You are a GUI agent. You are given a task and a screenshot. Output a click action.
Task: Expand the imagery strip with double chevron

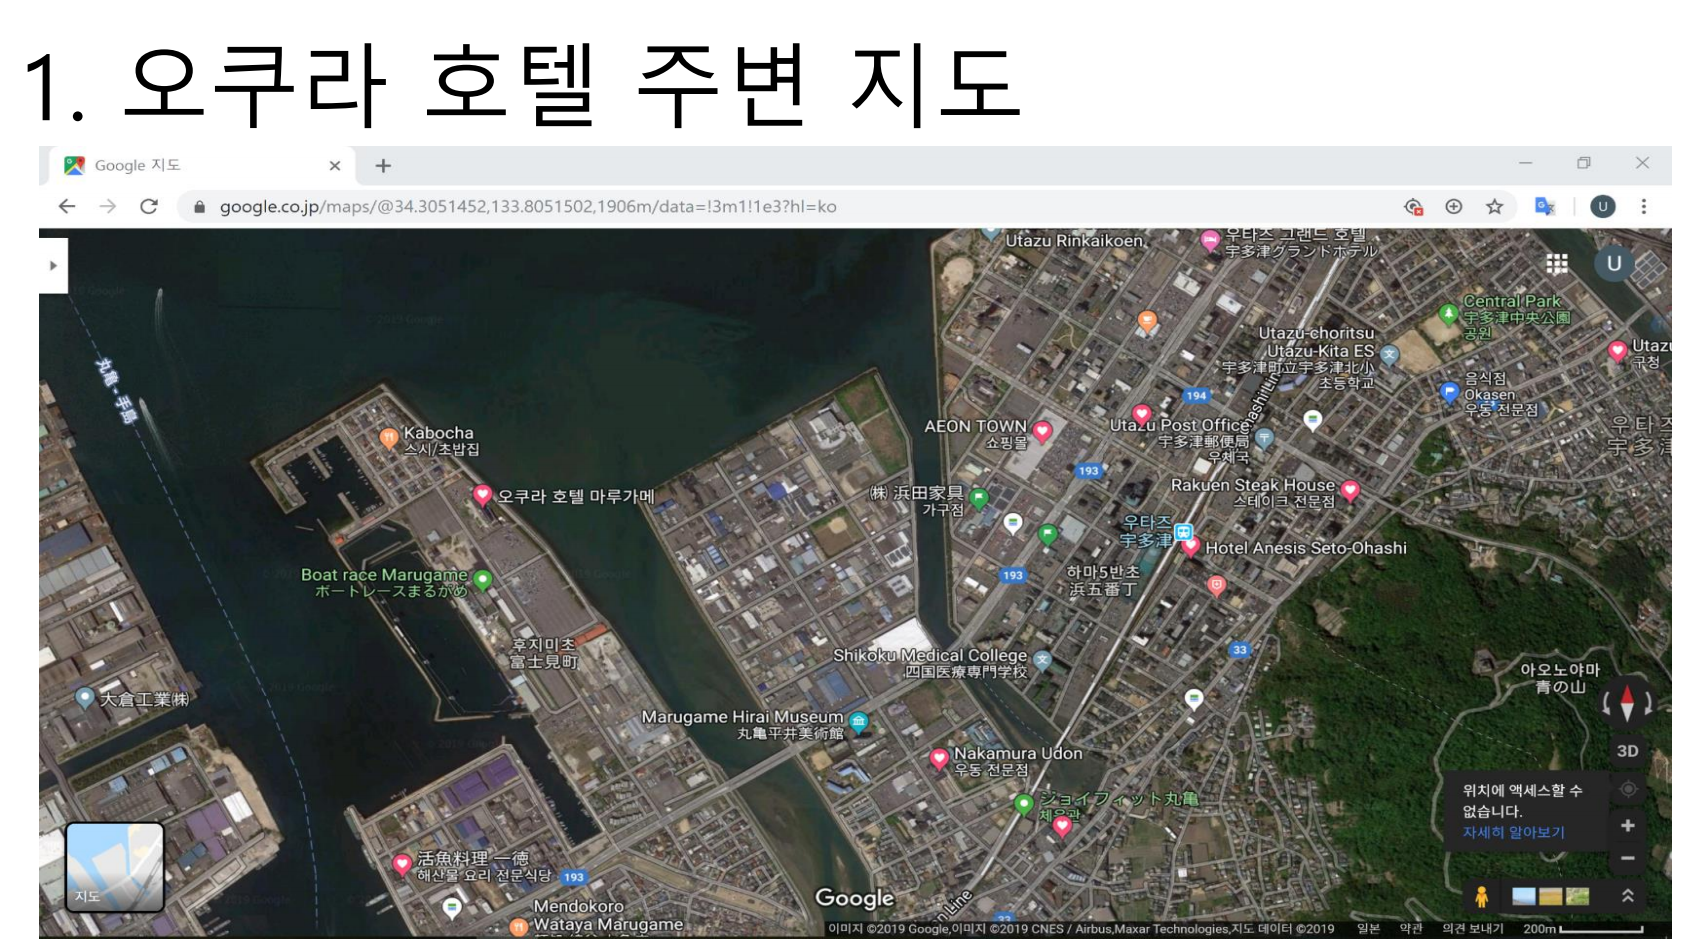click(1627, 896)
